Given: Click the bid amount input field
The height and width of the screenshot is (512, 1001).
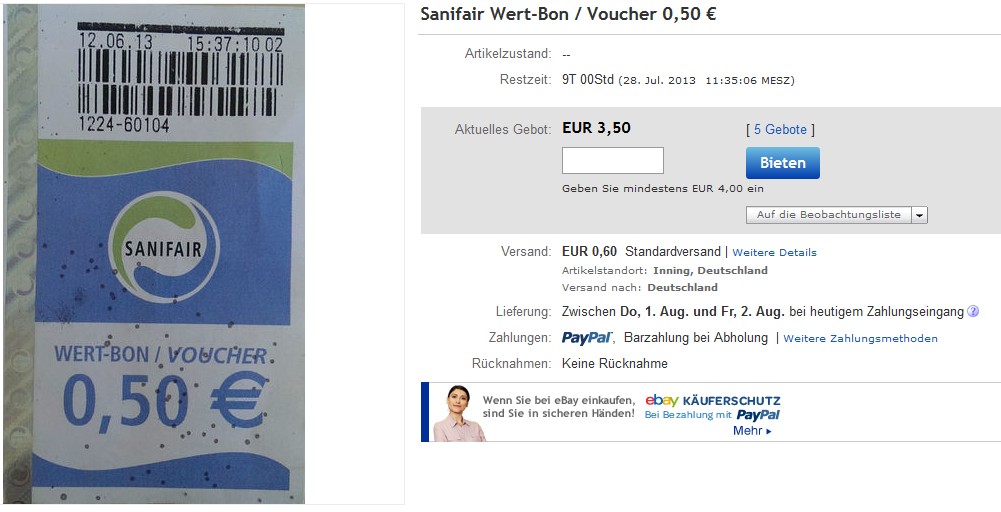Looking at the screenshot, I should click(613, 160).
